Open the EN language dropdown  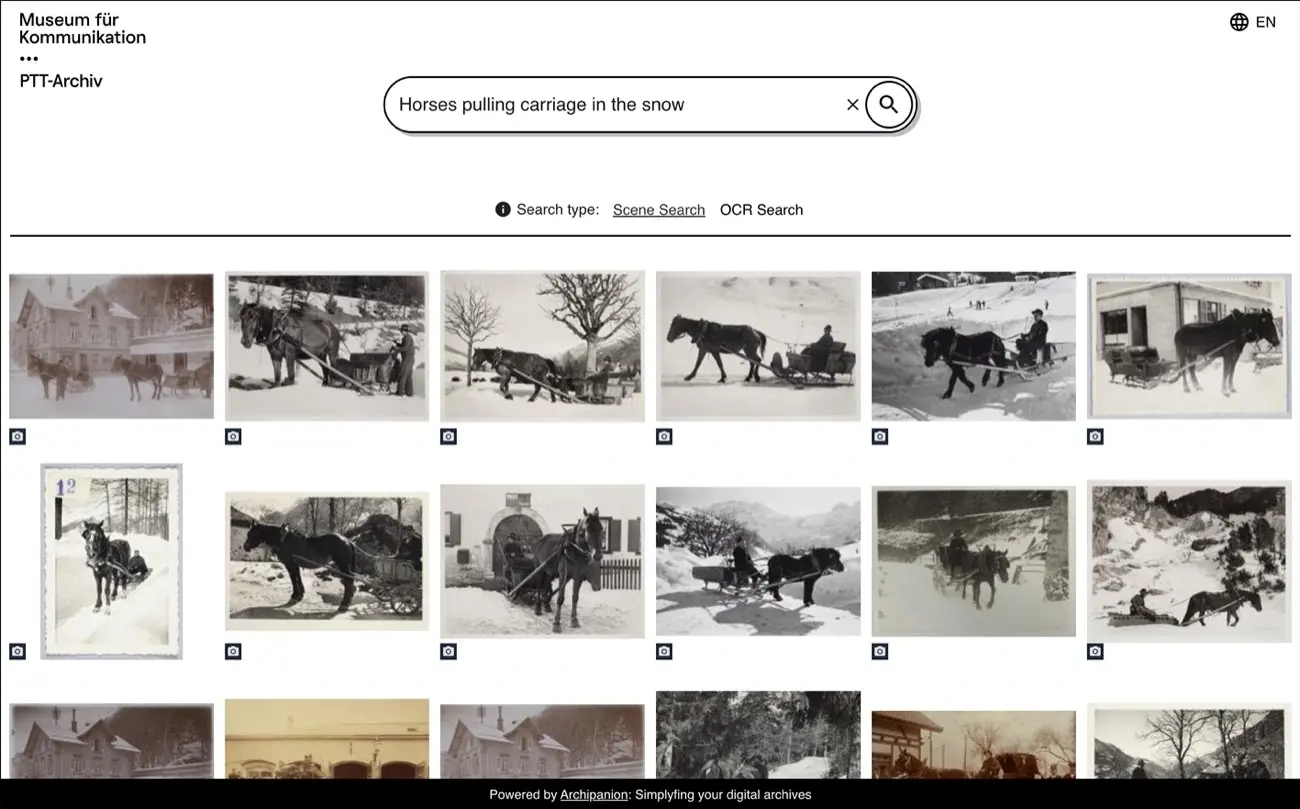click(1265, 22)
